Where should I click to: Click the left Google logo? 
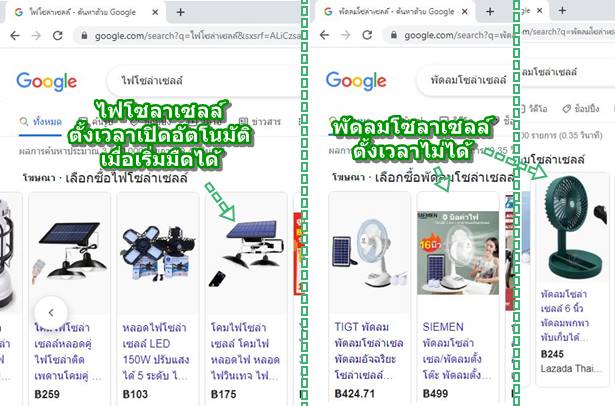tap(47, 81)
